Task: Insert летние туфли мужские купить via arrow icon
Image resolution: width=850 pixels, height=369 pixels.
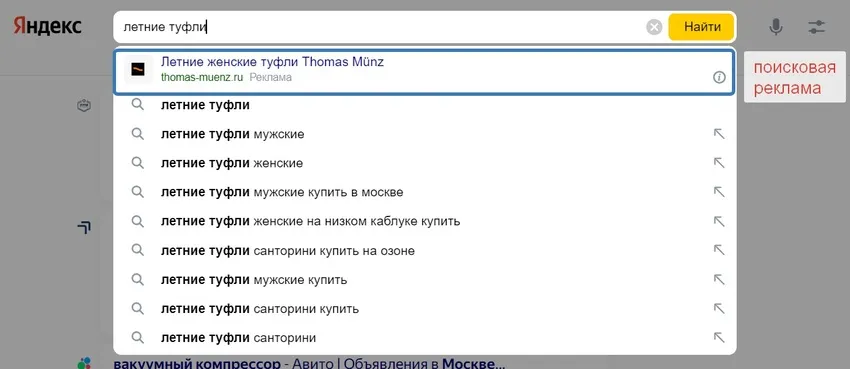Action: (719, 280)
